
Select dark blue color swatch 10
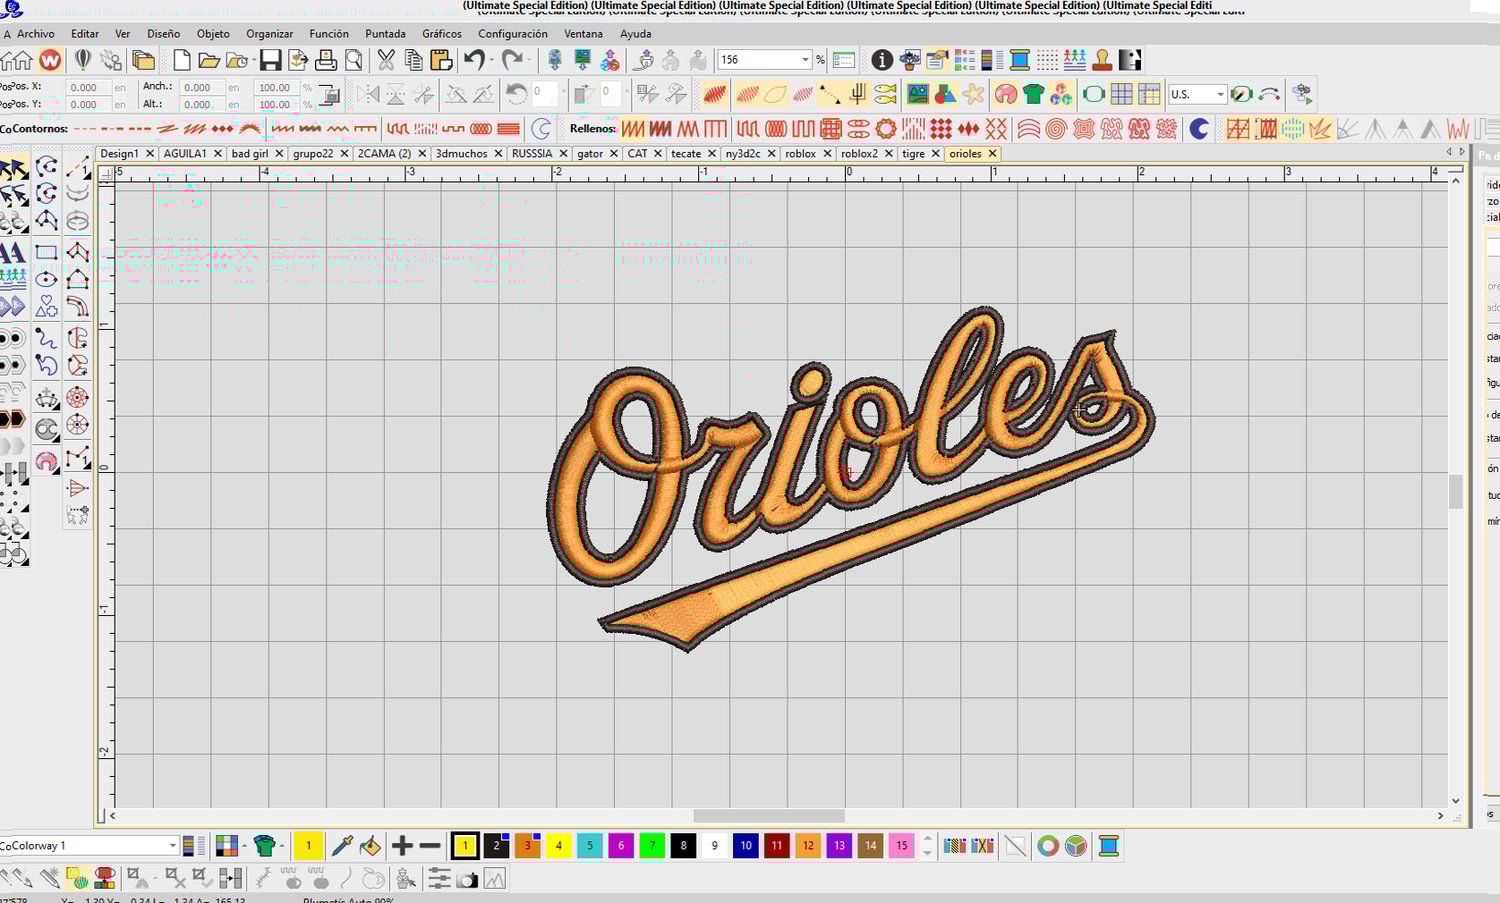coord(745,846)
